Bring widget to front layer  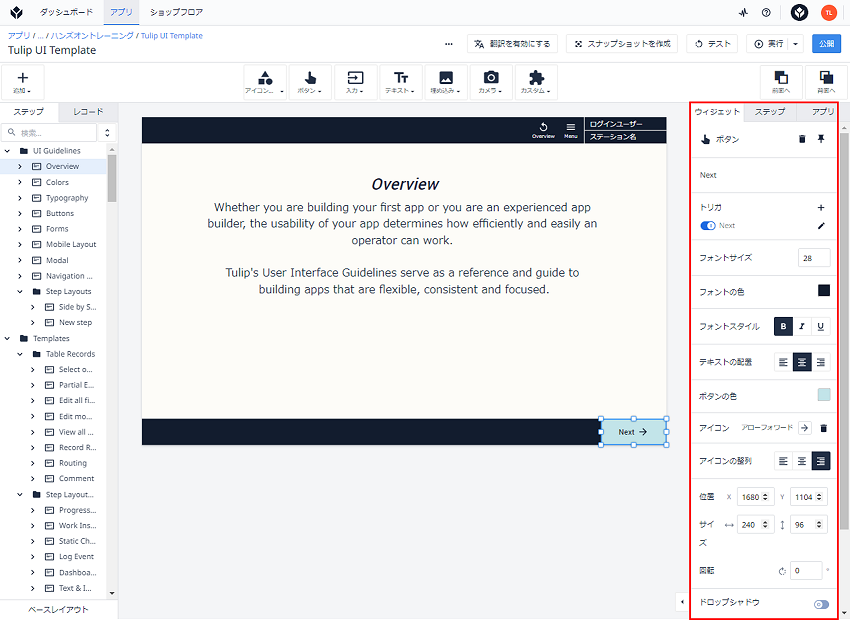(x=781, y=82)
